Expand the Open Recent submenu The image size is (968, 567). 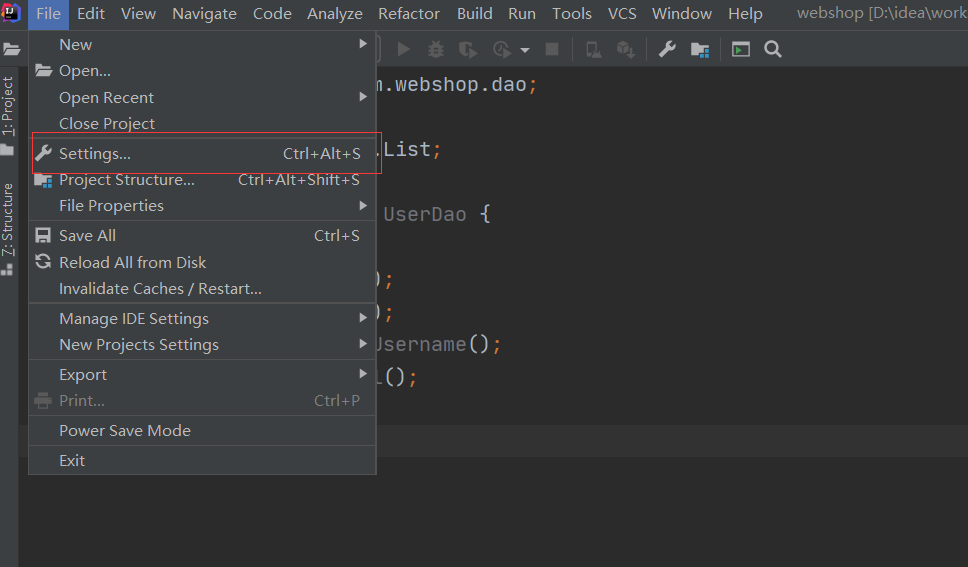pyautogui.click(x=202, y=98)
